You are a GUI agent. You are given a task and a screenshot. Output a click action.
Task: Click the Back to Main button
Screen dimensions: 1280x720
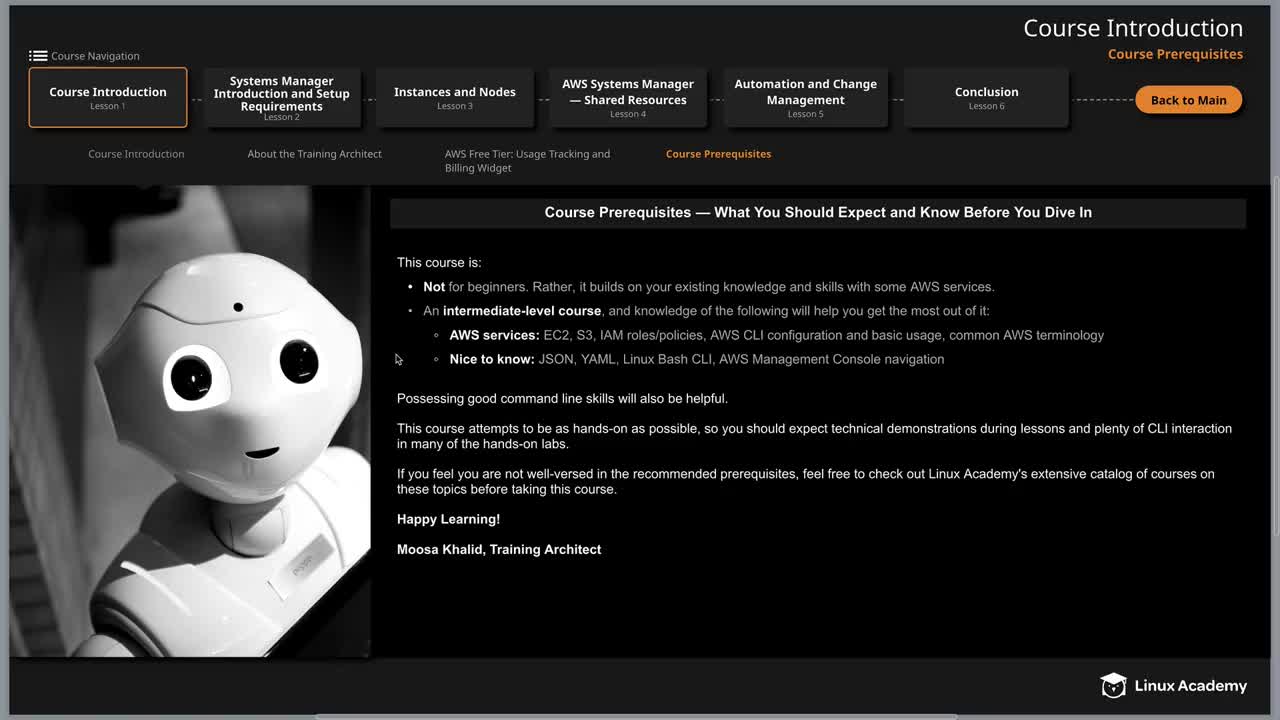(x=1188, y=100)
